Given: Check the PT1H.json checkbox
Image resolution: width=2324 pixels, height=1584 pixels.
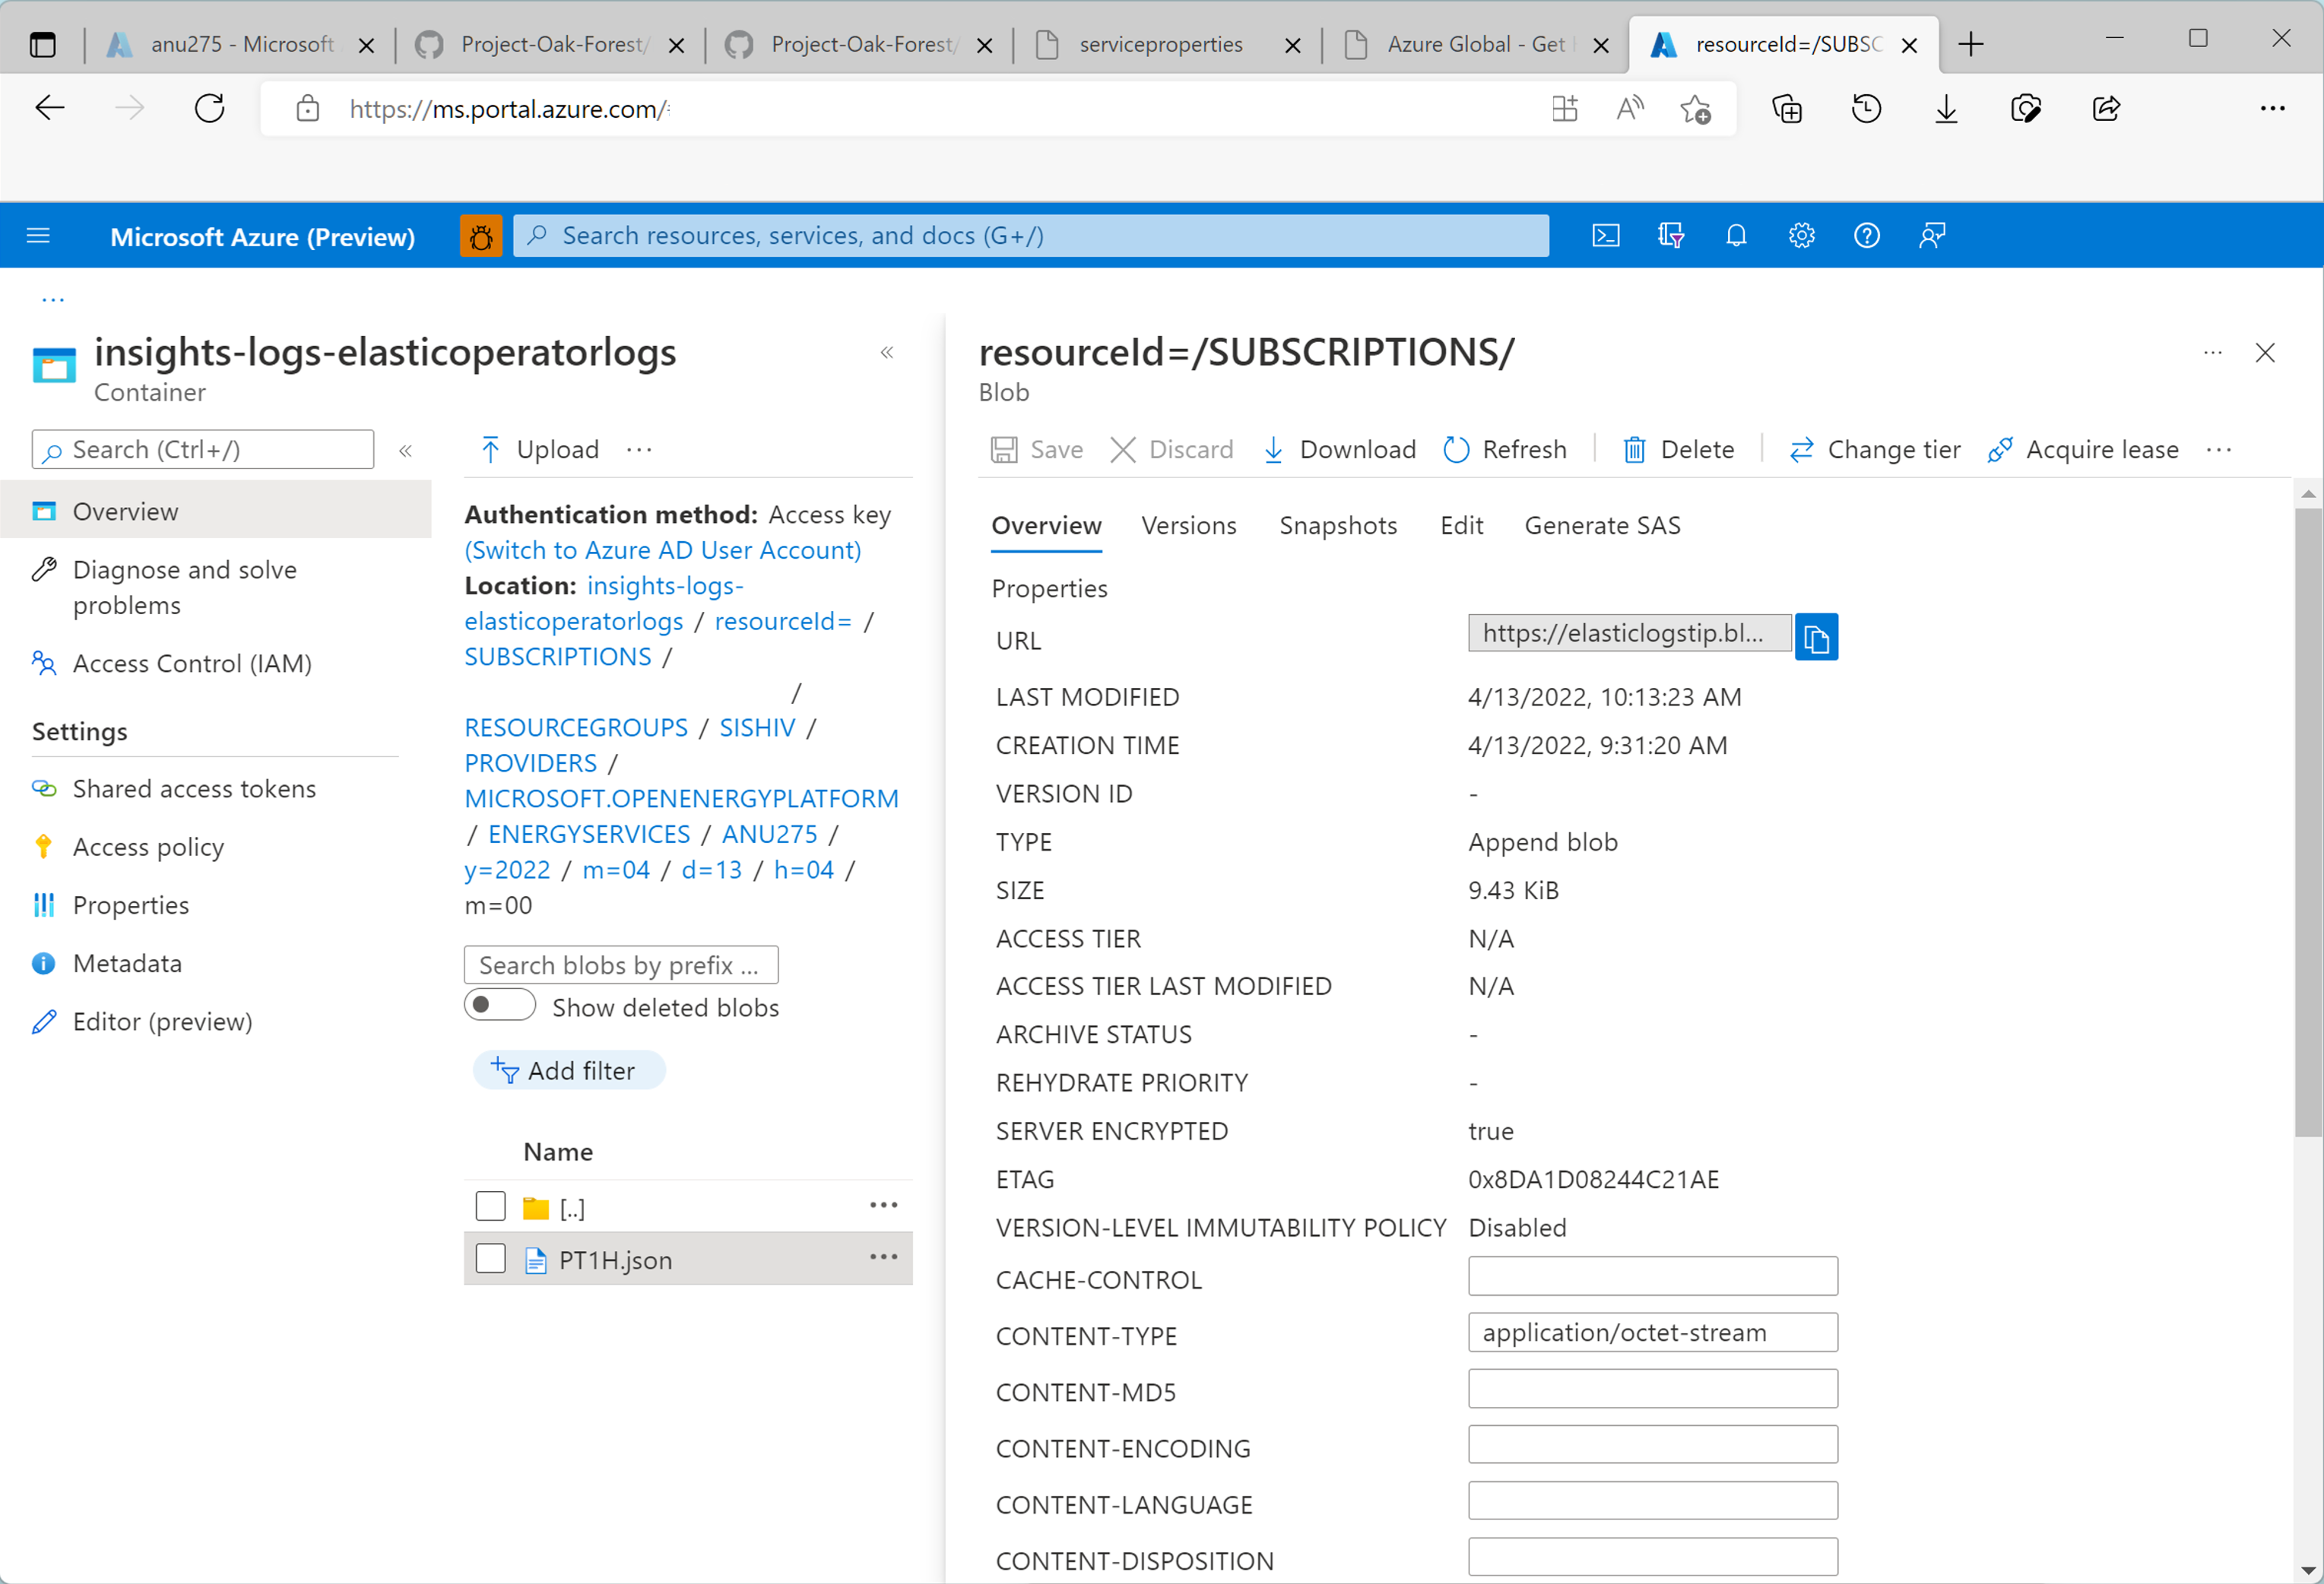Looking at the screenshot, I should 490,1259.
